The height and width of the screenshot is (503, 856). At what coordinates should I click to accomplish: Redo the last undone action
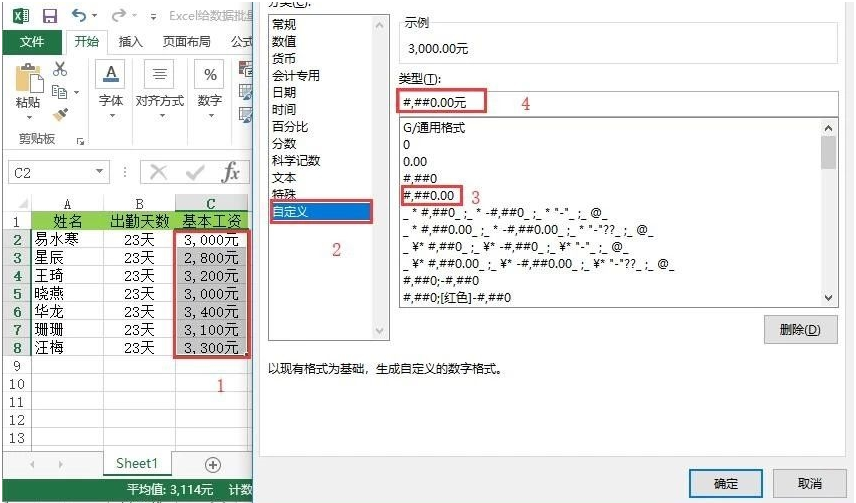click(x=118, y=16)
